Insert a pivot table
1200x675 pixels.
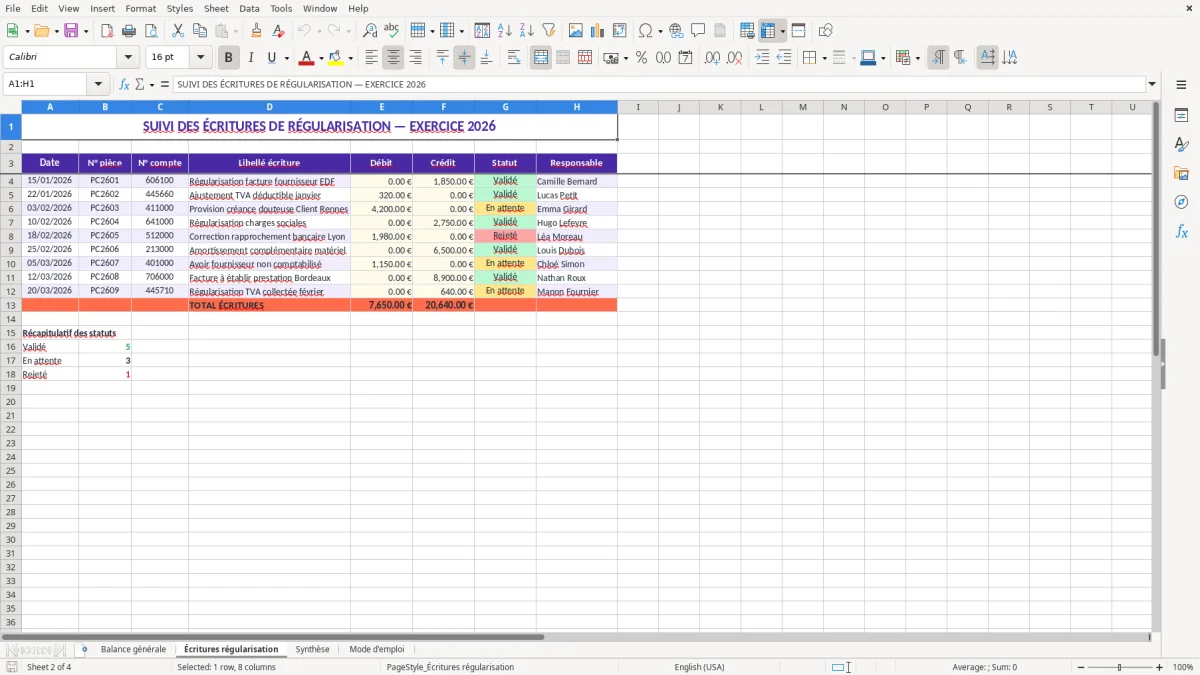point(620,31)
